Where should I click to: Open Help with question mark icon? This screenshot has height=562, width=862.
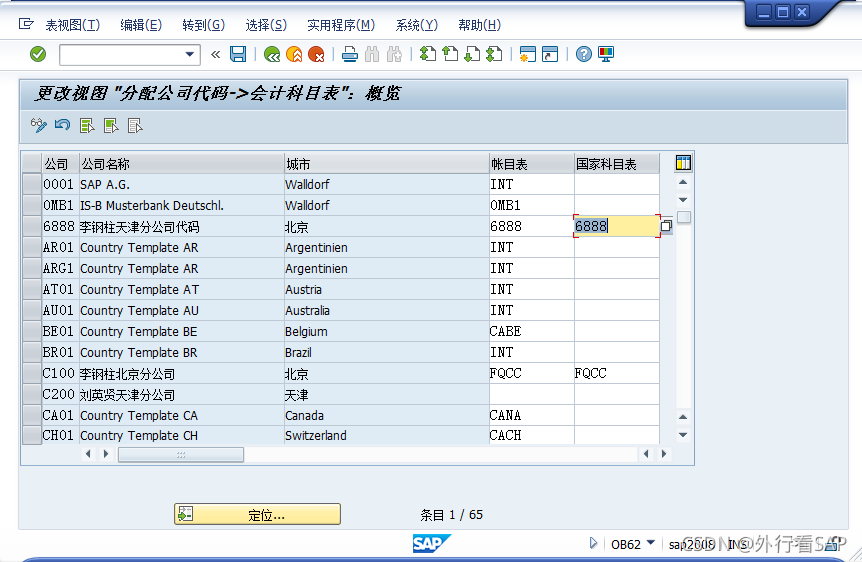pos(584,54)
